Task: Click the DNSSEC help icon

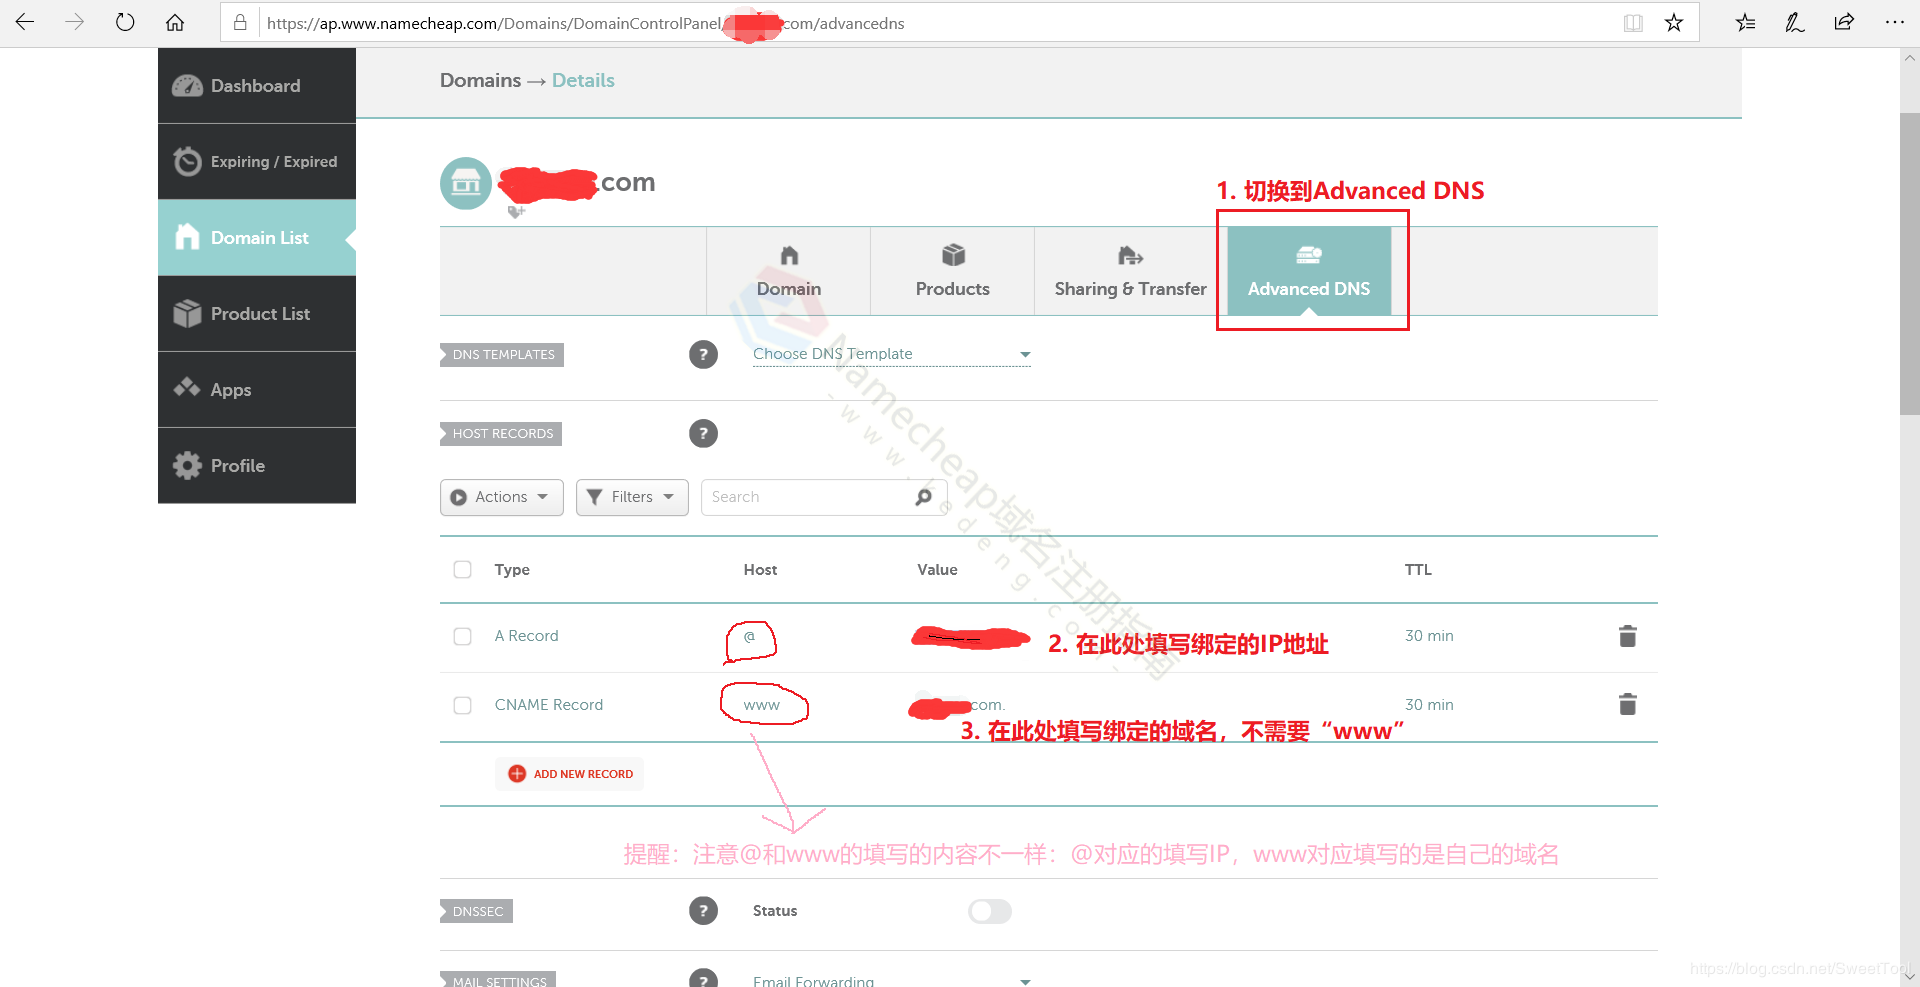Action: pos(703,911)
